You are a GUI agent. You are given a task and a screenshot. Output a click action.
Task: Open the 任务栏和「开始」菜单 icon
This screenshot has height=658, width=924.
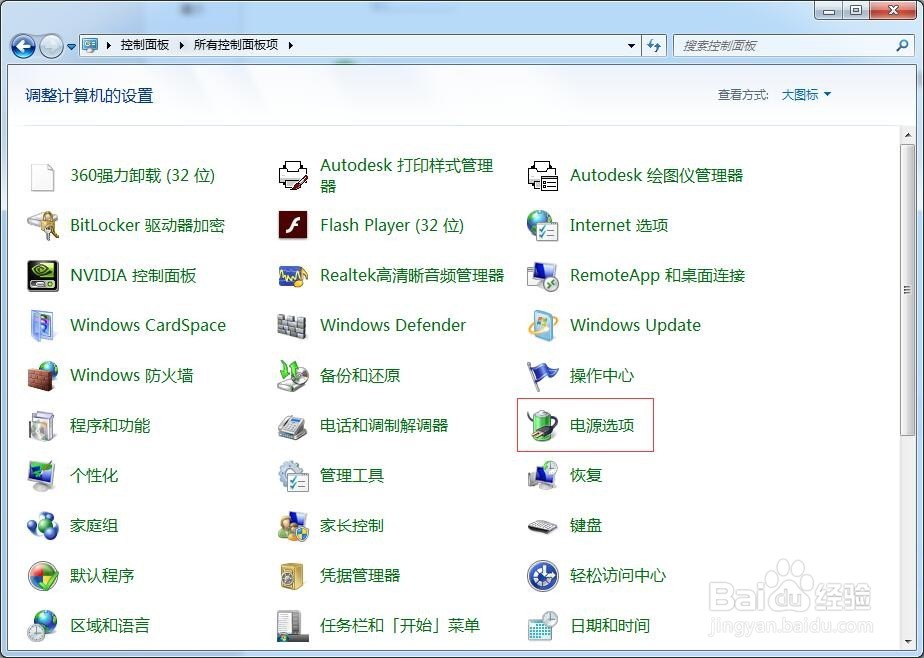[x=293, y=626]
